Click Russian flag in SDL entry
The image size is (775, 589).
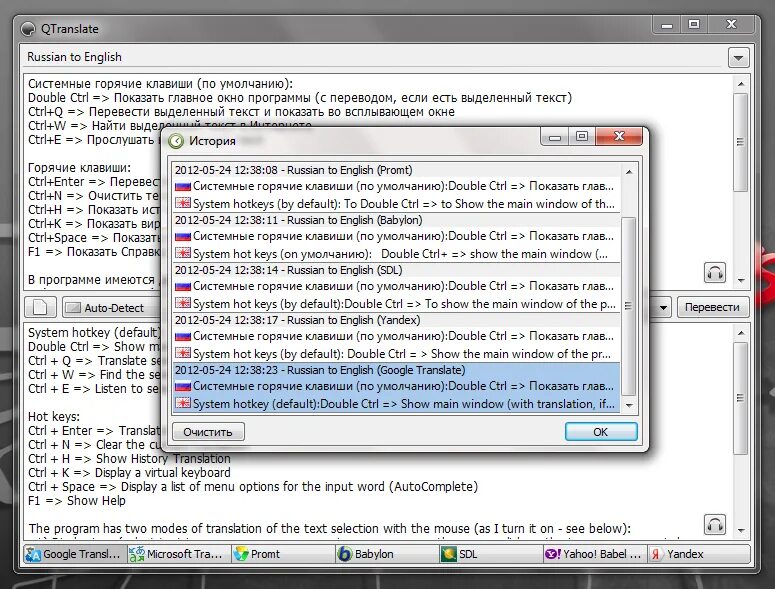click(x=183, y=287)
